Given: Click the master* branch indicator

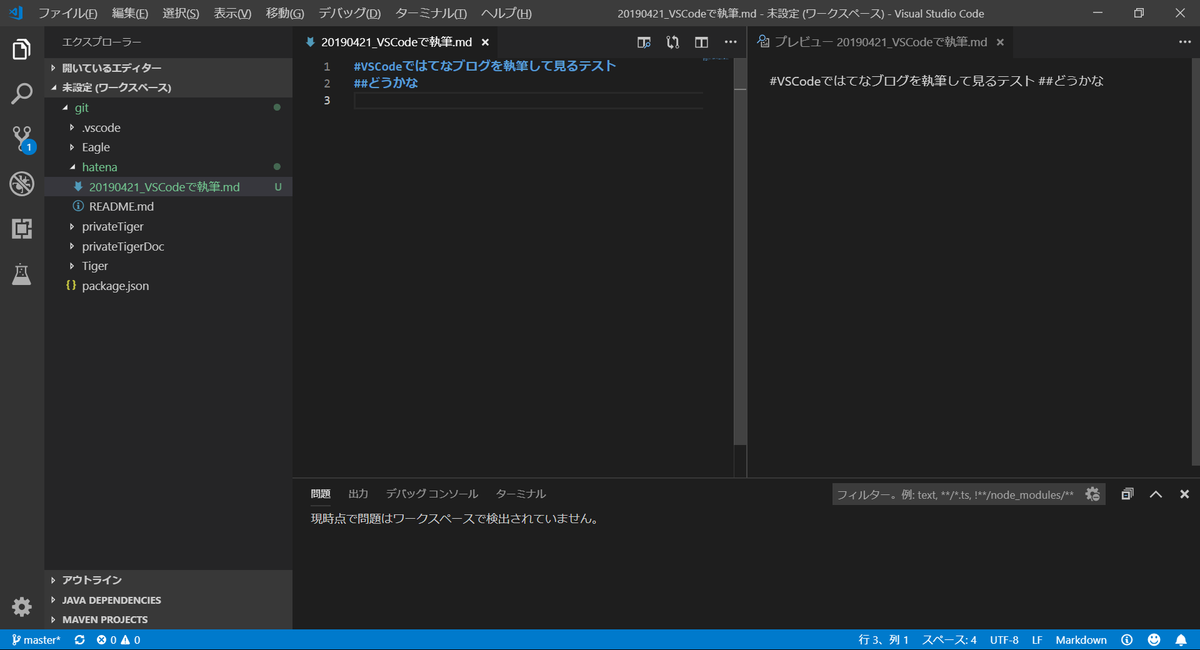Looking at the screenshot, I should (x=36, y=640).
